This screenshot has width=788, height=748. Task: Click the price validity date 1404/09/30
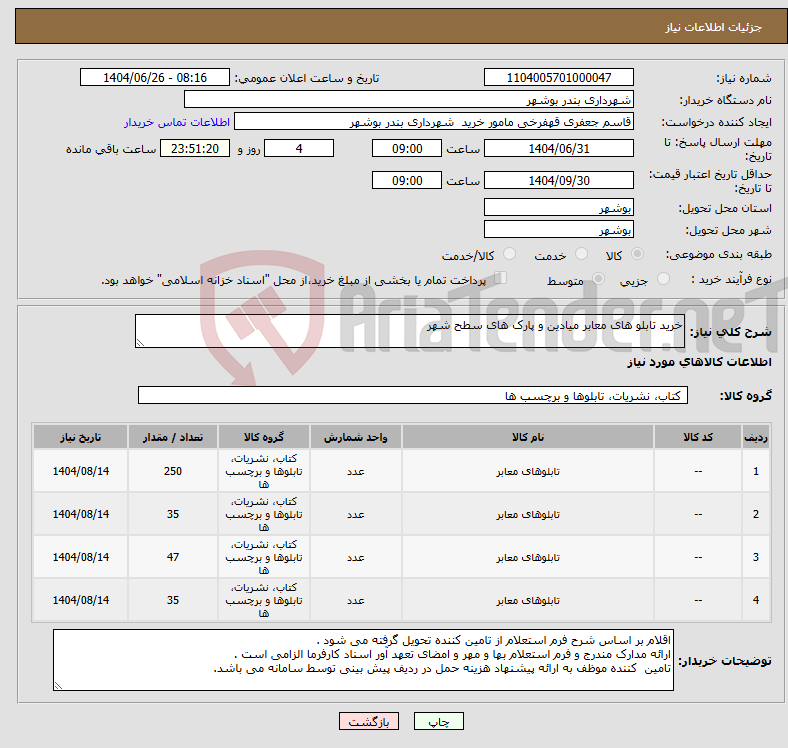558,180
